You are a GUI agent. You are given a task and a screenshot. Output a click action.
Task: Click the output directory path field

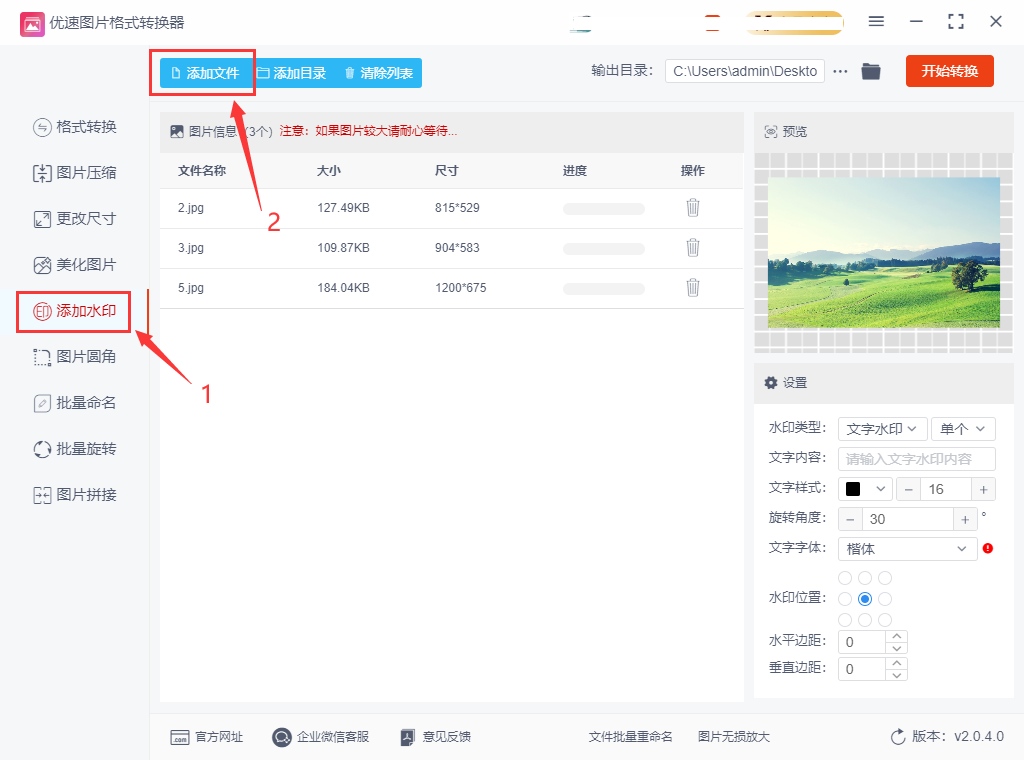pos(744,71)
